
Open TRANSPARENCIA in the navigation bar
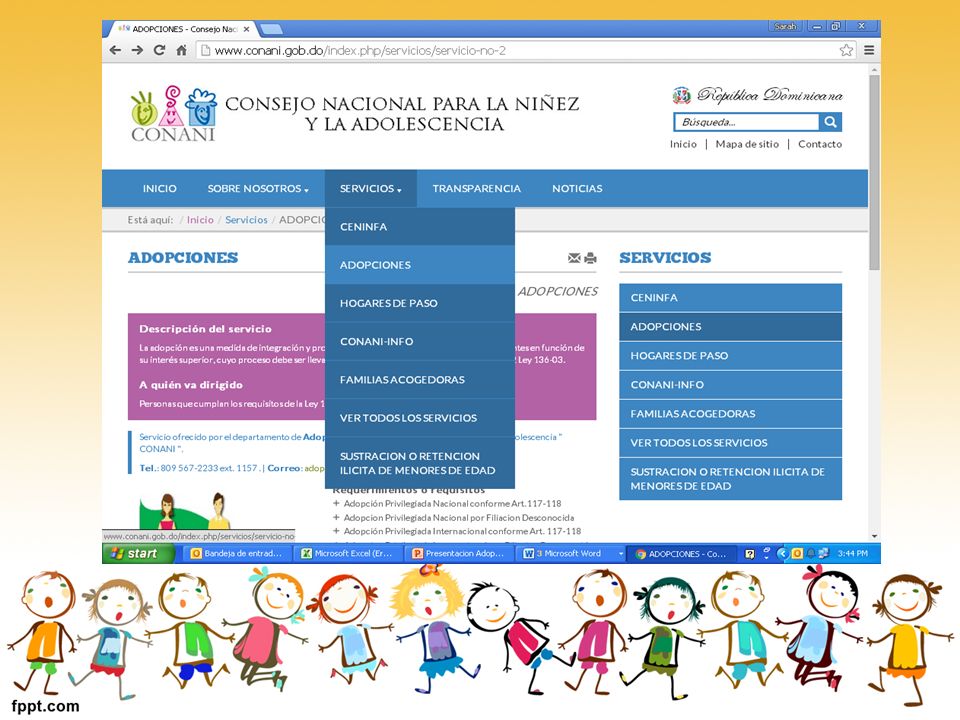coord(477,189)
